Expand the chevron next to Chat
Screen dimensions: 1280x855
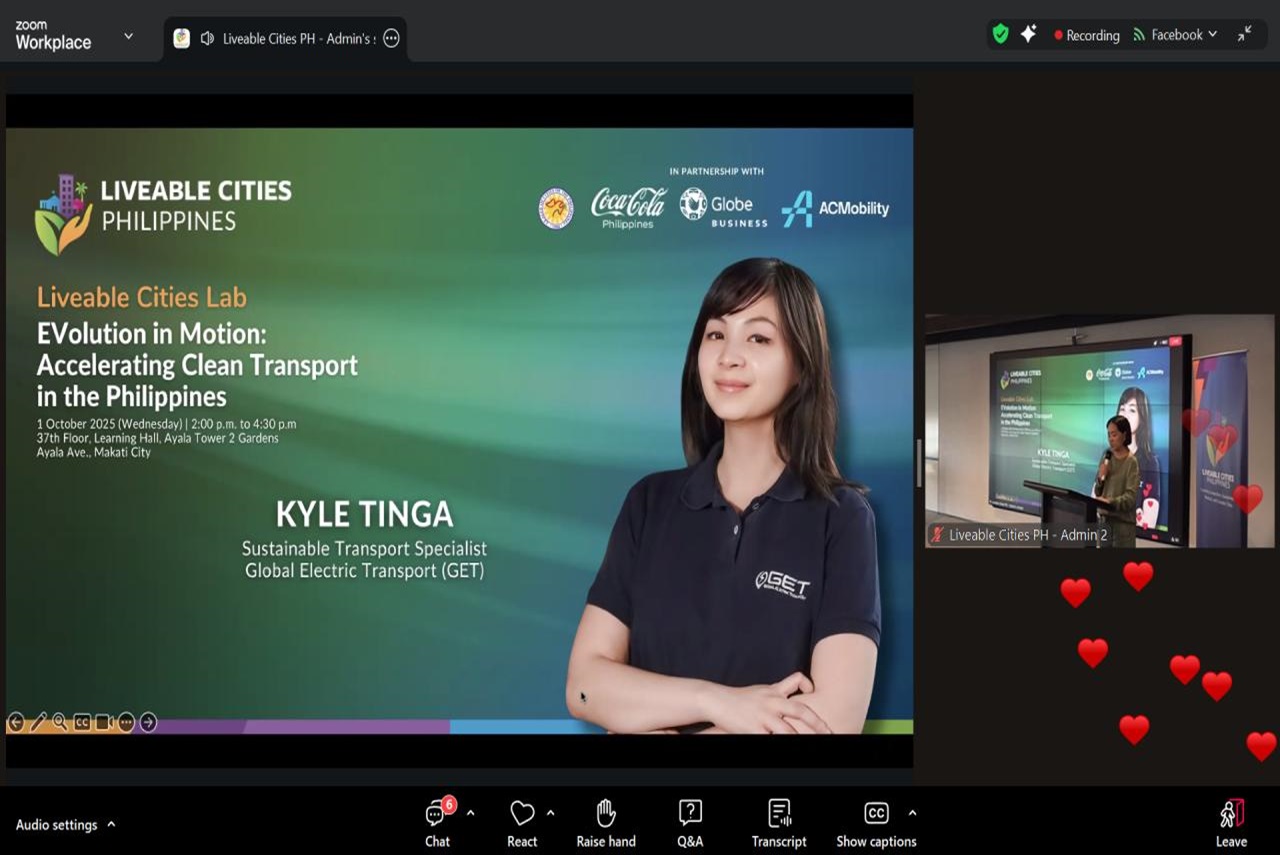(470, 813)
